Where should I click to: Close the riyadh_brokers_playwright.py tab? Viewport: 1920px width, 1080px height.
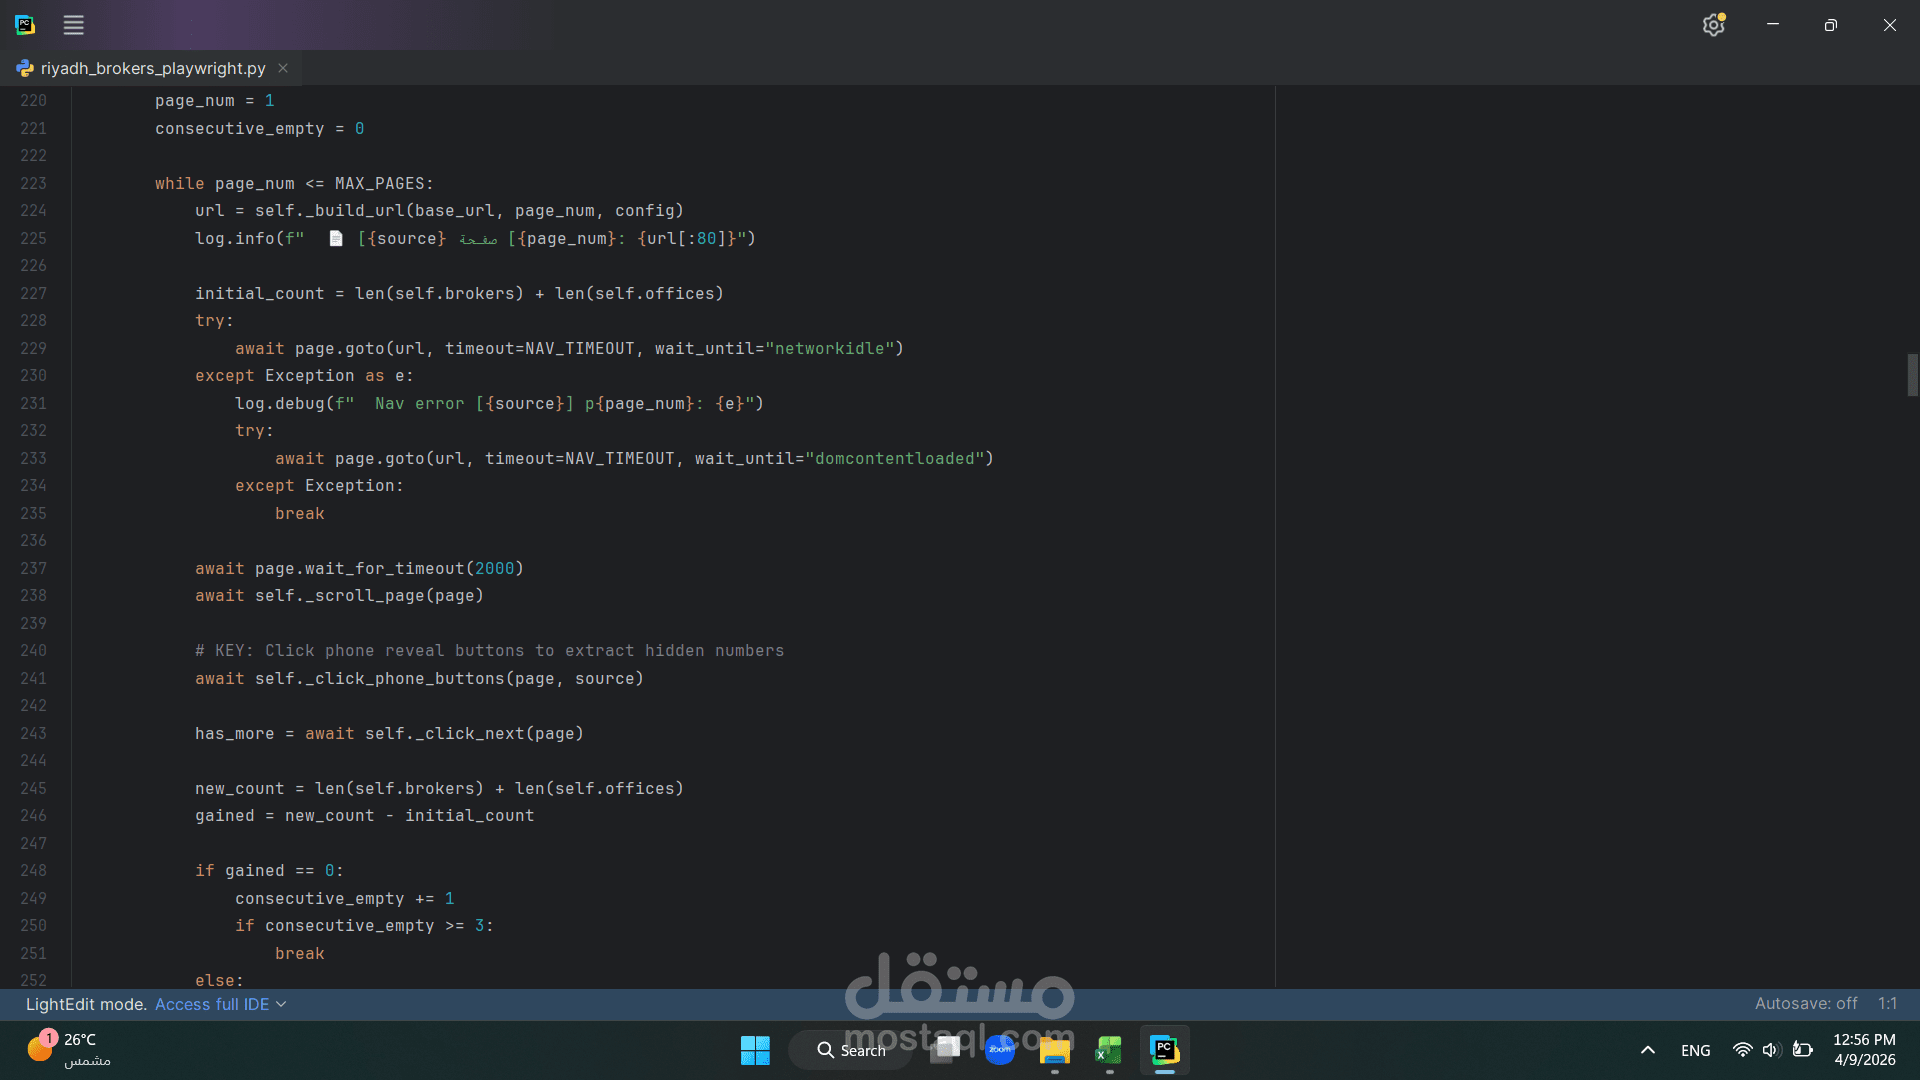tap(283, 68)
